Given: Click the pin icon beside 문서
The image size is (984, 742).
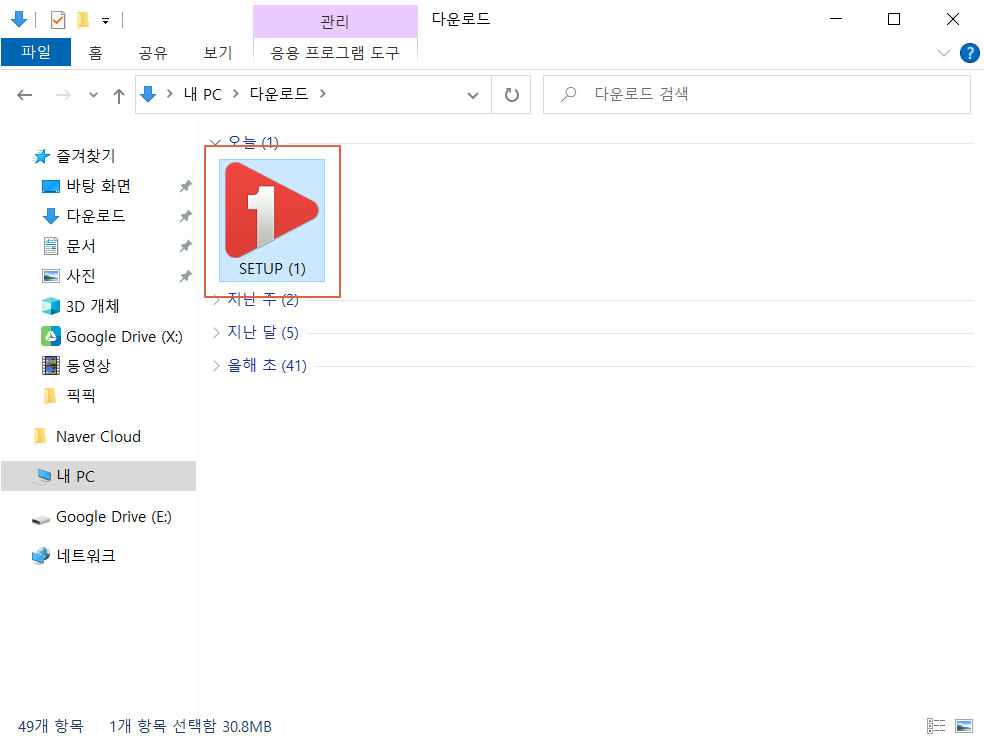Looking at the screenshot, I should pos(185,246).
